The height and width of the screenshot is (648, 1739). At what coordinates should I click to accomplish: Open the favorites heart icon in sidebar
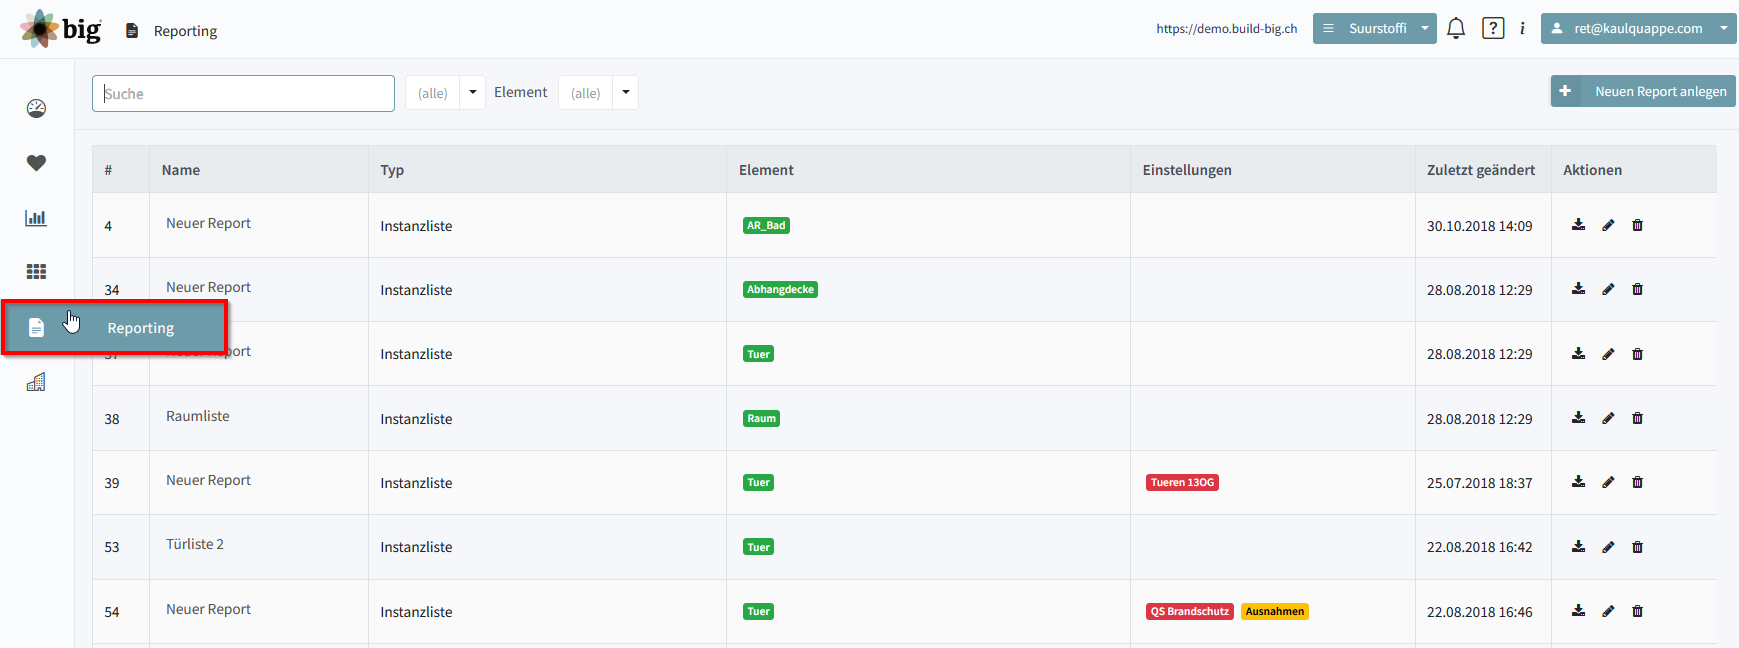[x=36, y=163]
